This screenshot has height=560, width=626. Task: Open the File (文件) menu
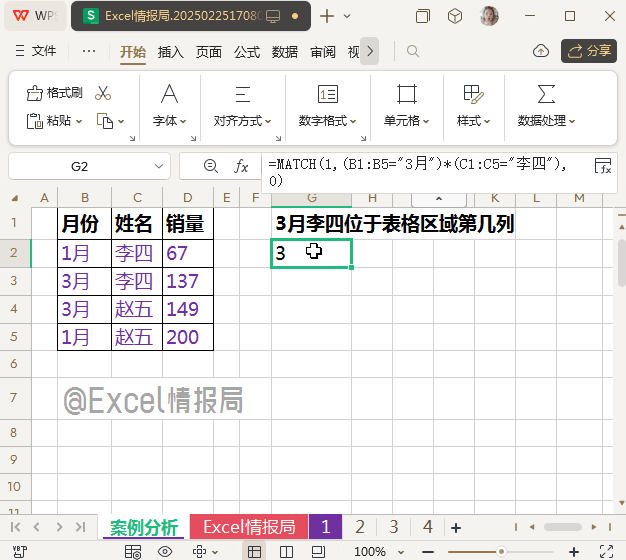pos(37,51)
